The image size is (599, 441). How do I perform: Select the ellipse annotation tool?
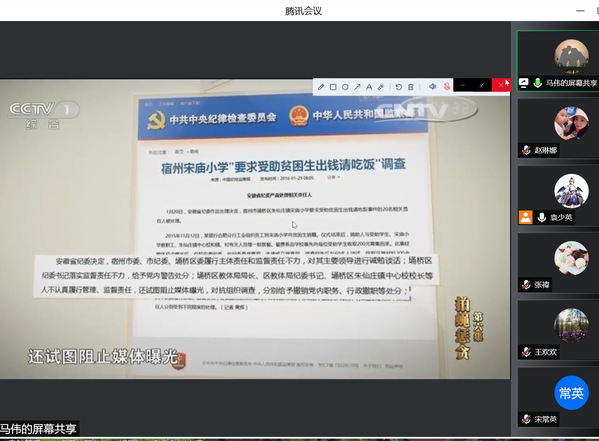(x=345, y=87)
